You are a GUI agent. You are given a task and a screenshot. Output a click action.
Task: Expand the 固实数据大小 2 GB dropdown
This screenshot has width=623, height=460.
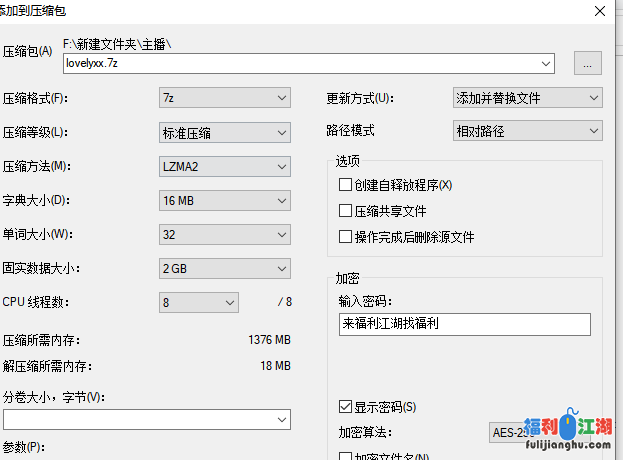[224, 269]
